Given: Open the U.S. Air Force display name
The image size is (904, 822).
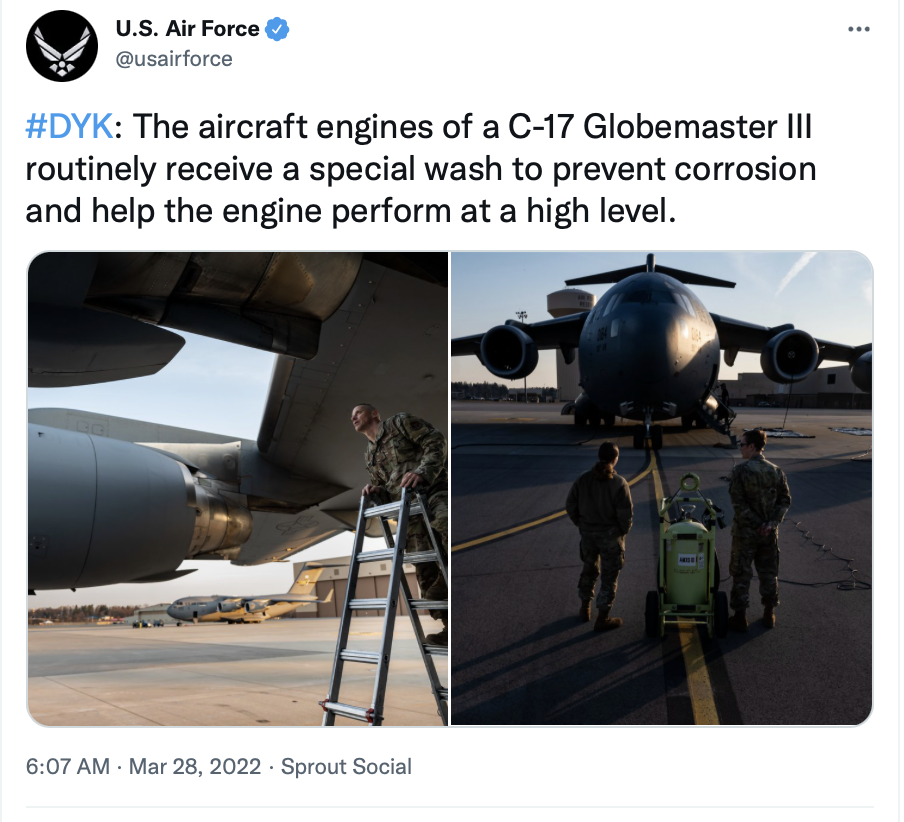Looking at the screenshot, I should (x=187, y=28).
